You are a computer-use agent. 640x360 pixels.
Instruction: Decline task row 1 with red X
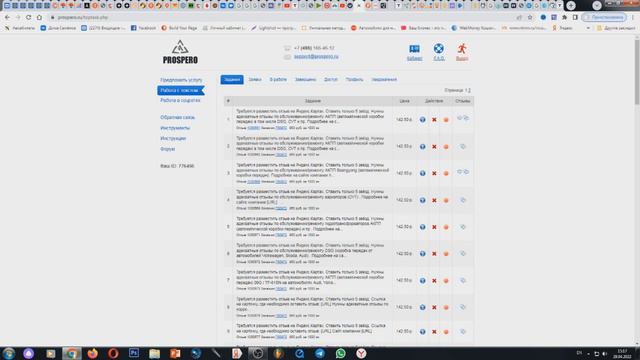(x=434, y=120)
